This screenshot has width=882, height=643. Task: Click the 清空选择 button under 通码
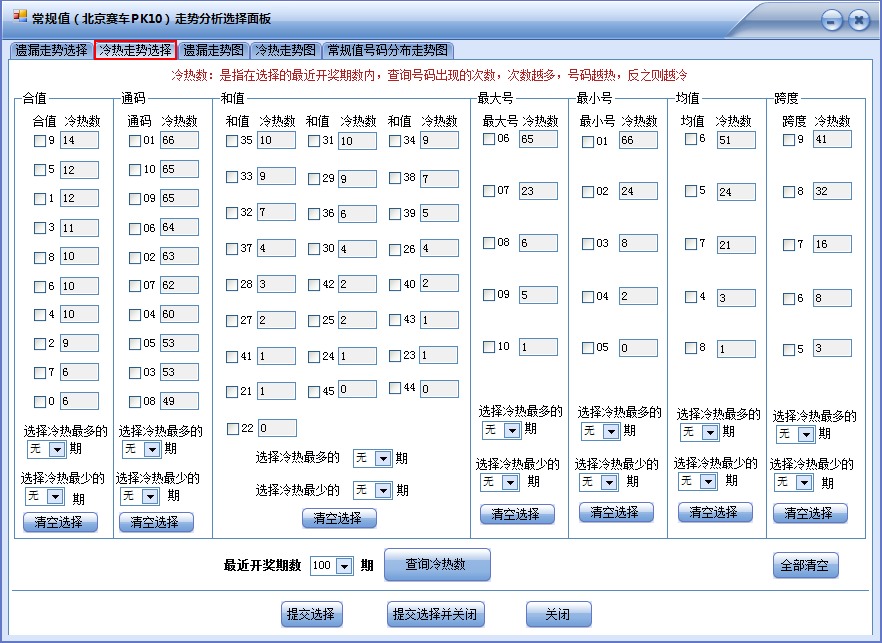[155, 521]
